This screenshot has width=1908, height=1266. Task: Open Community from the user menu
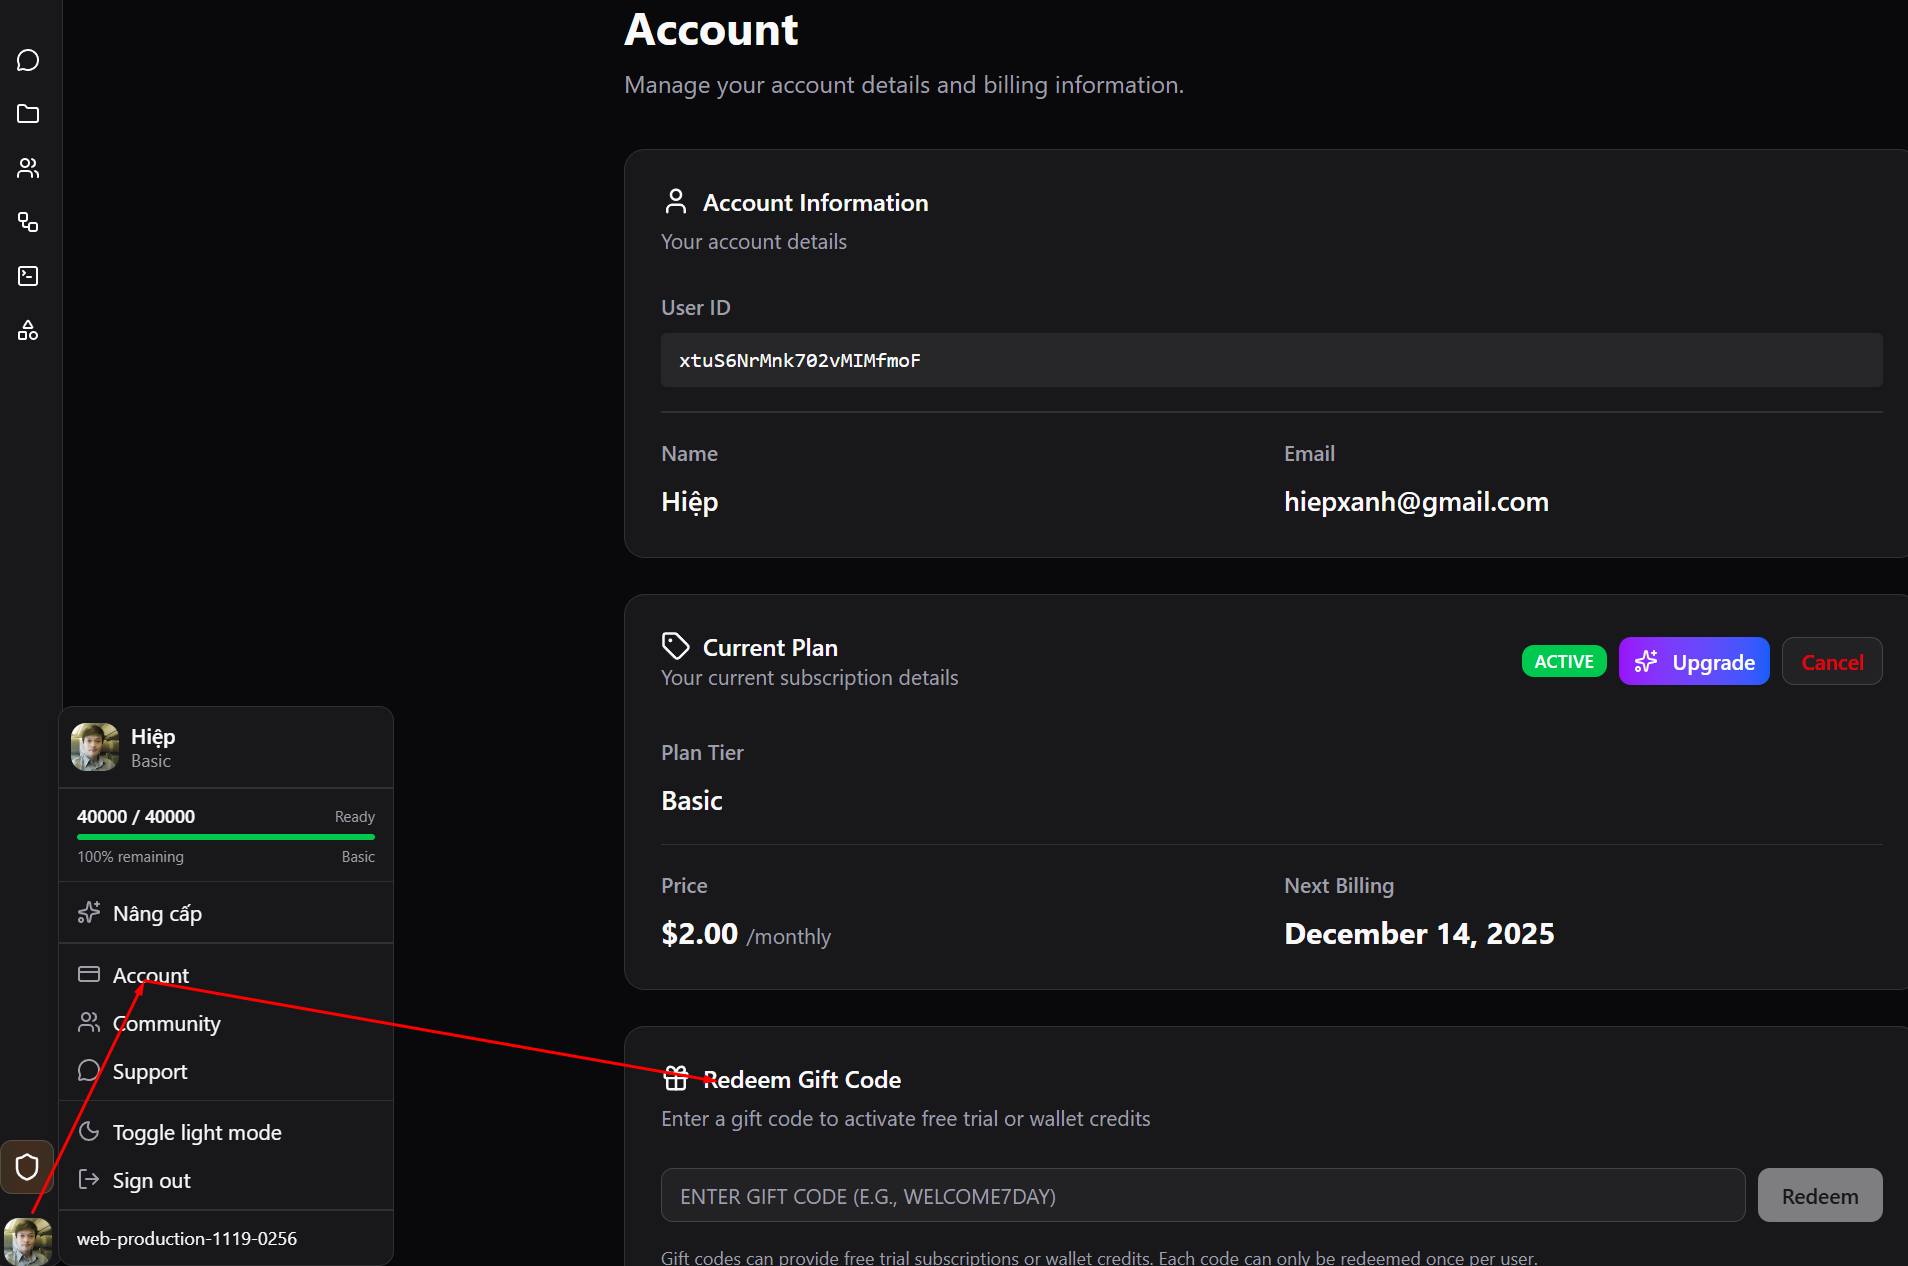click(226, 1023)
